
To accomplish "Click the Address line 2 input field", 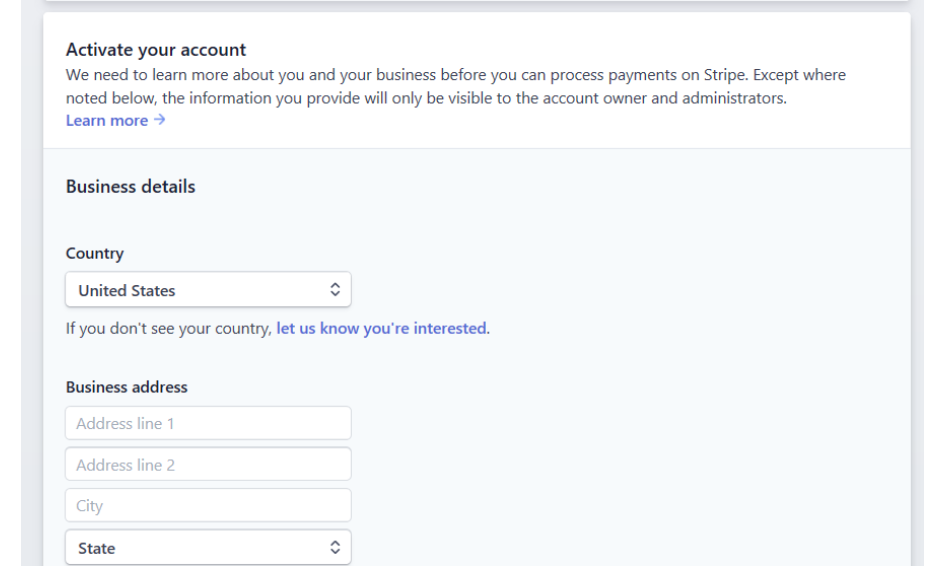I will (x=207, y=463).
